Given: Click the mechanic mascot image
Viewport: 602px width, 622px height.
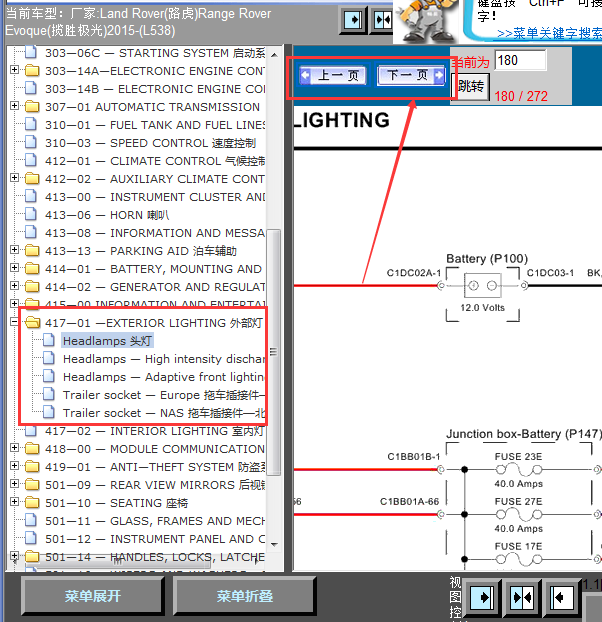Looking at the screenshot, I should (x=427, y=21).
